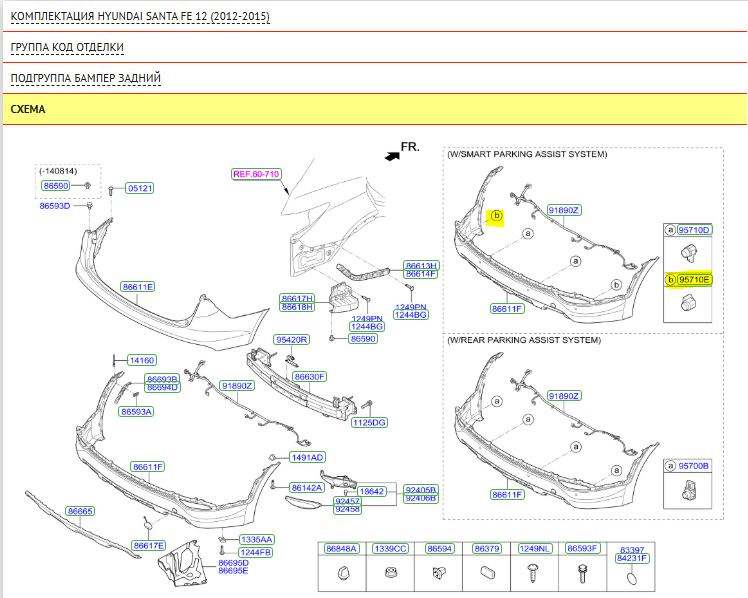748x598 pixels.
Task: Click part label 86379 in the bottom table
Action: 487,549
